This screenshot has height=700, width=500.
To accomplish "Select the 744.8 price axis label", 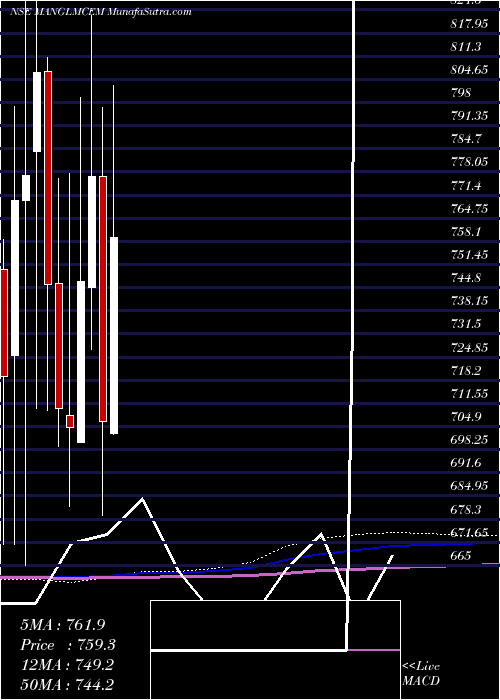I will click(x=466, y=279).
